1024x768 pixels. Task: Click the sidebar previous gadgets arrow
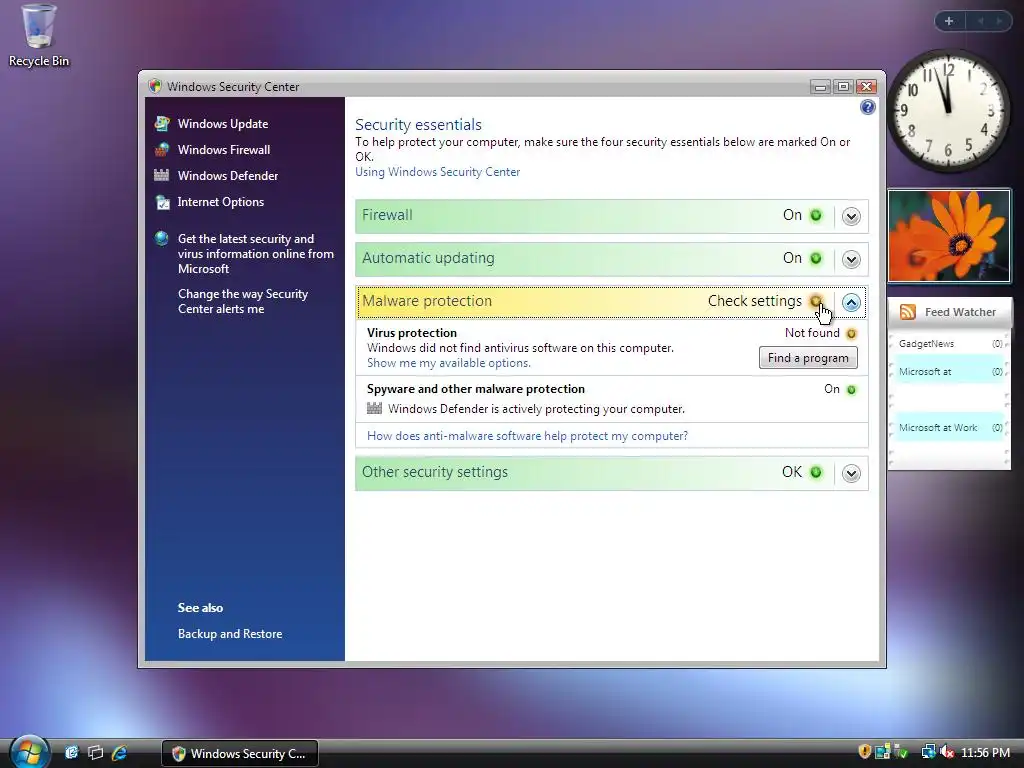coord(980,21)
